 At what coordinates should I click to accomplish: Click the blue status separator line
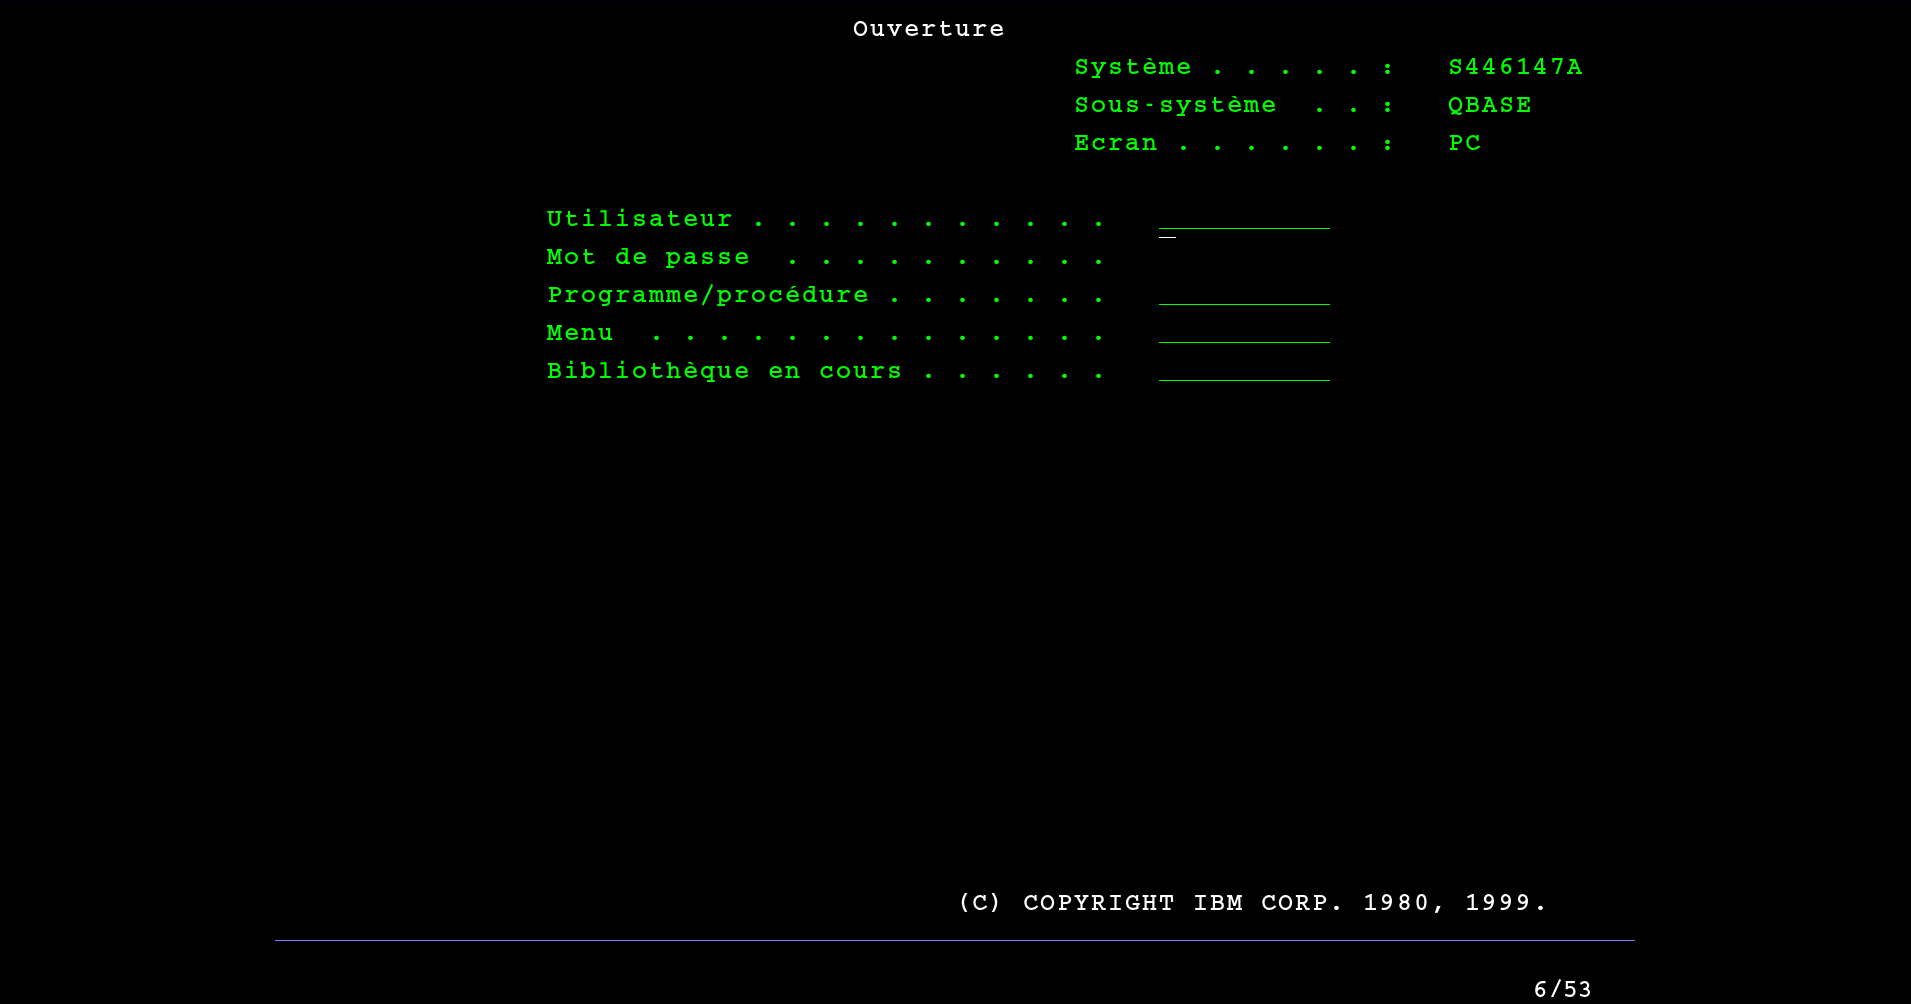[x=954, y=940]
